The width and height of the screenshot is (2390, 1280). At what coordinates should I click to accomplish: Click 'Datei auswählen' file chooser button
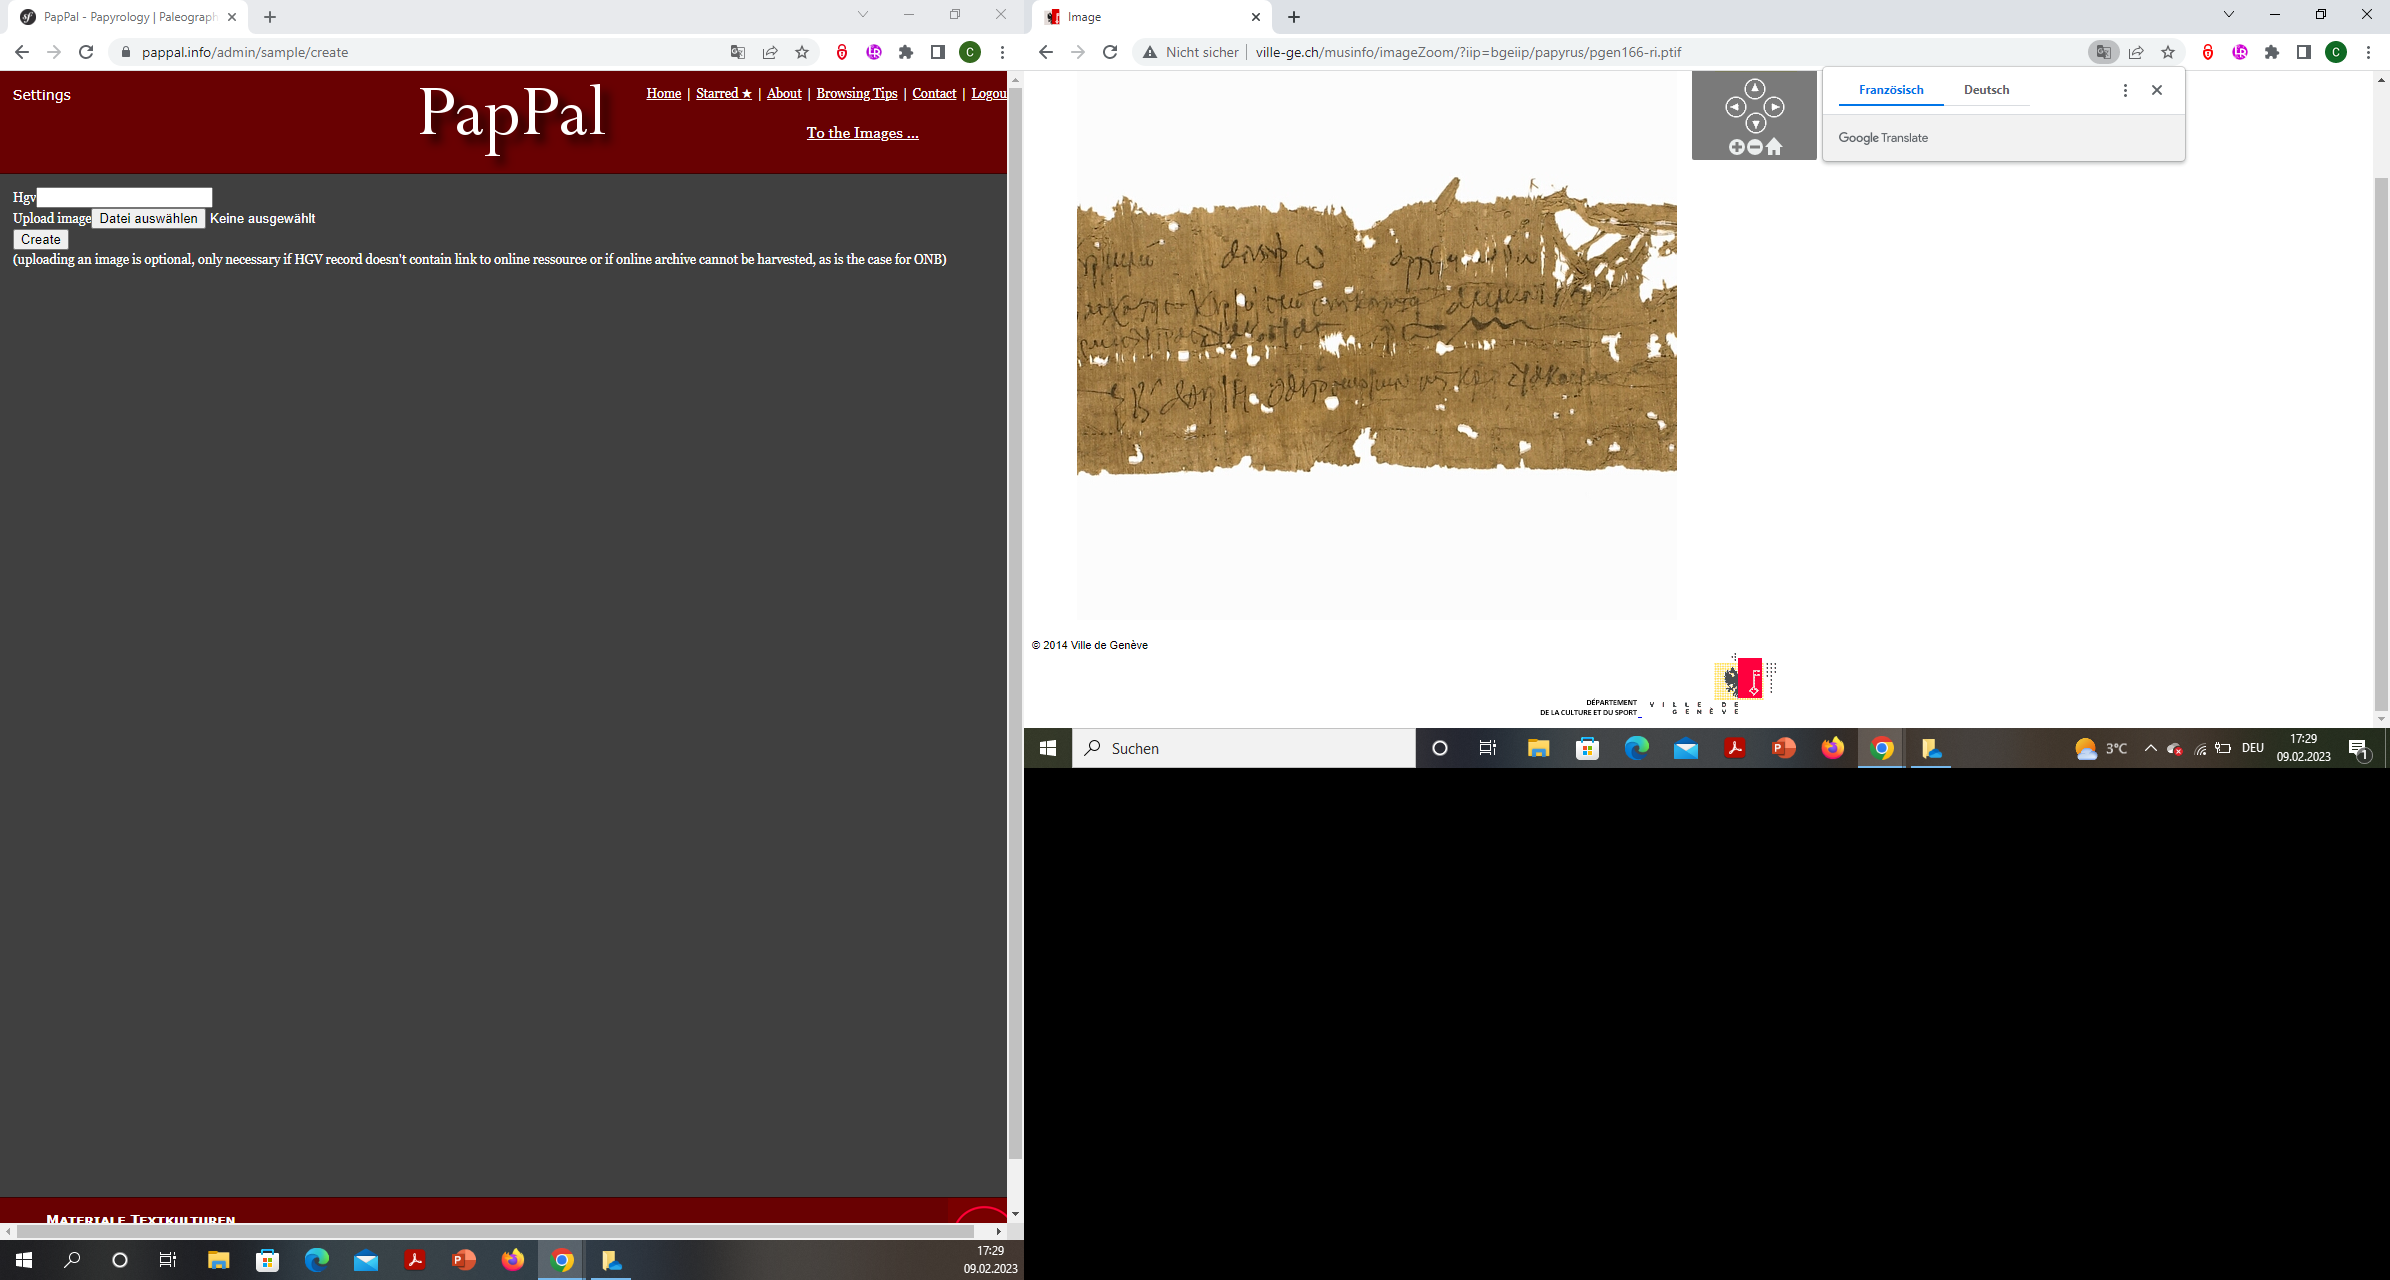[x=148, y=218]
